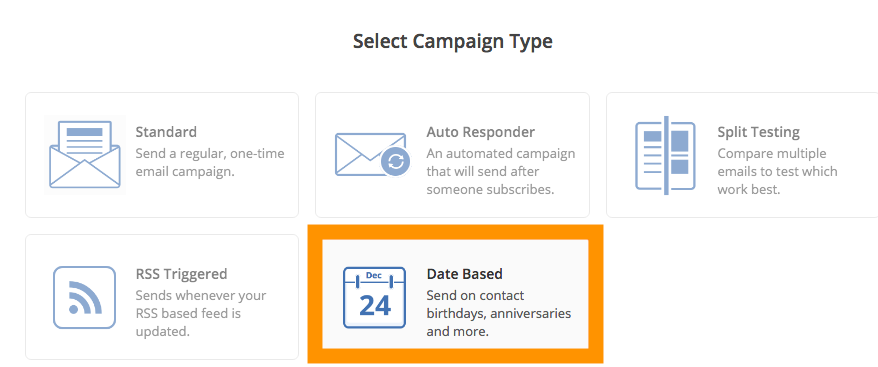The width and height of the screenshot is (878, 367).
Task: Click the RSS feed icon
Action: (x=85, y=297)
